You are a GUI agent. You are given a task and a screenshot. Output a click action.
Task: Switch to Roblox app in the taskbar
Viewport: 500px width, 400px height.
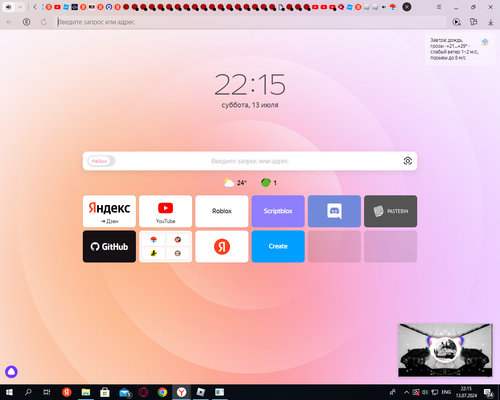tap(201, 392)
